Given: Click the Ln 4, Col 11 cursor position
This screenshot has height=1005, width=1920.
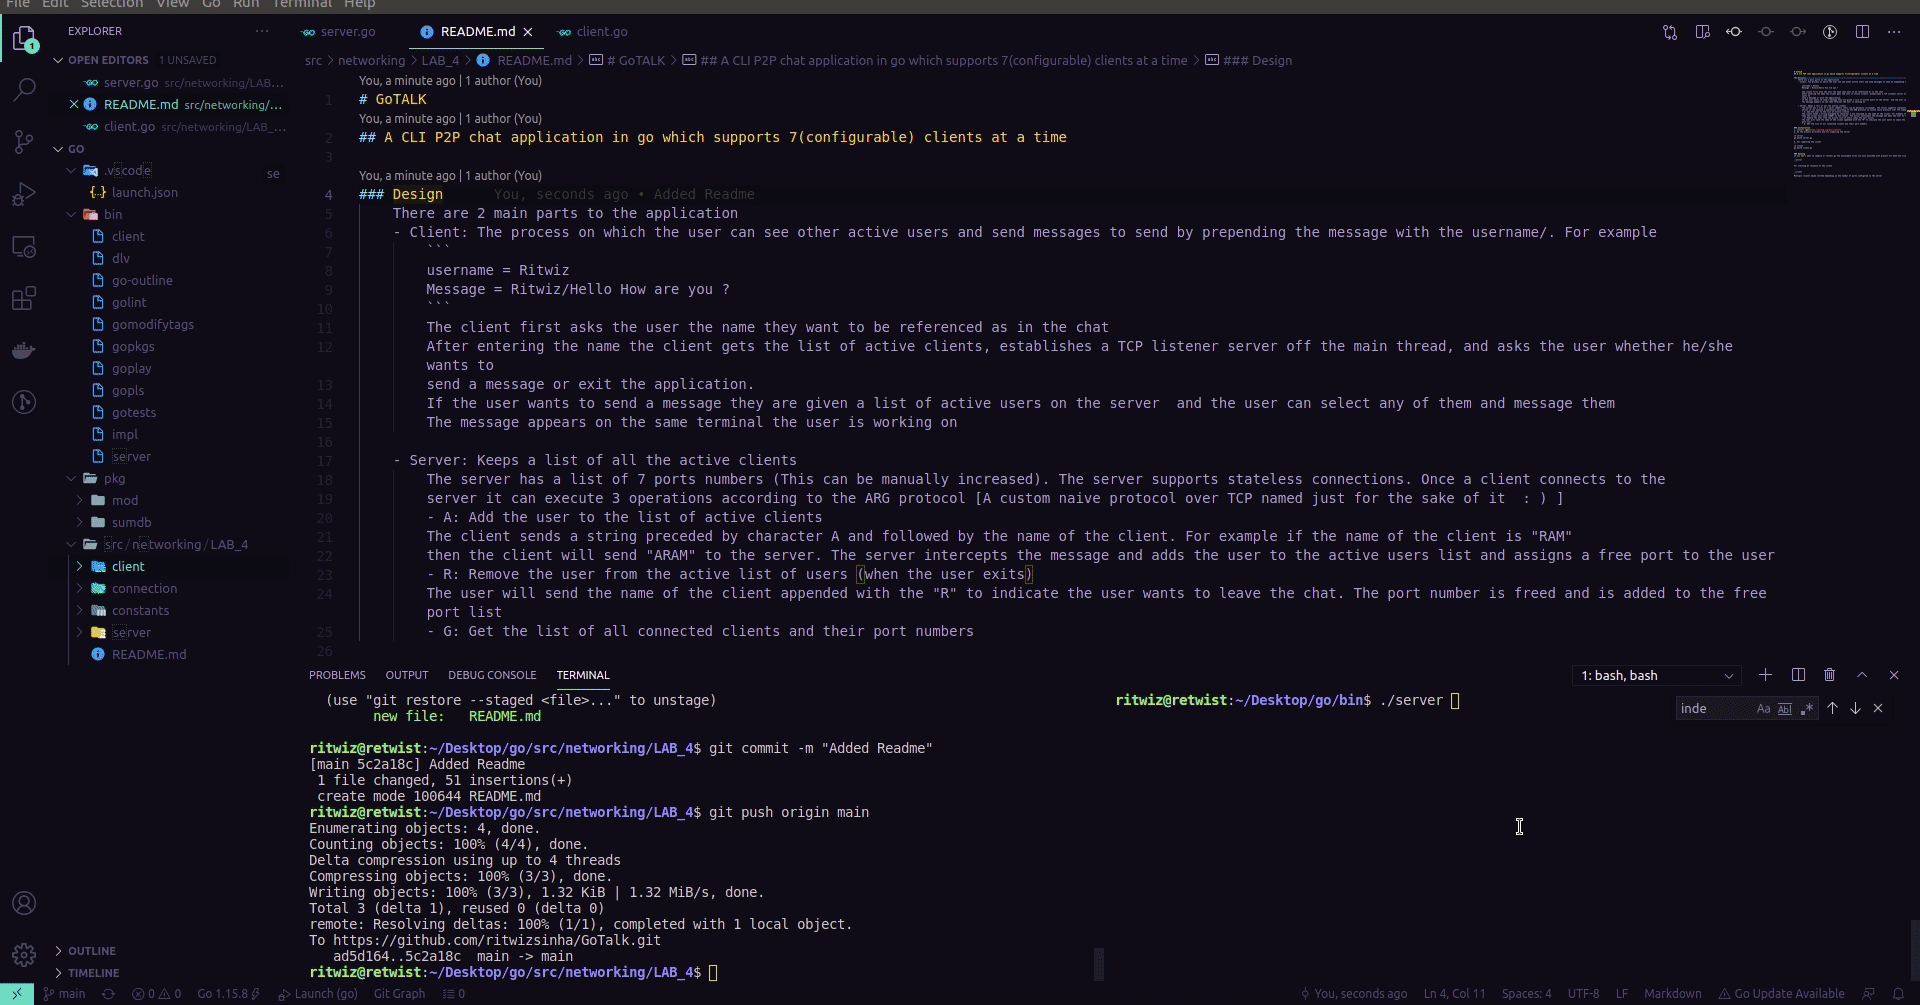Looking at the screenshot, I should 1454,994.
